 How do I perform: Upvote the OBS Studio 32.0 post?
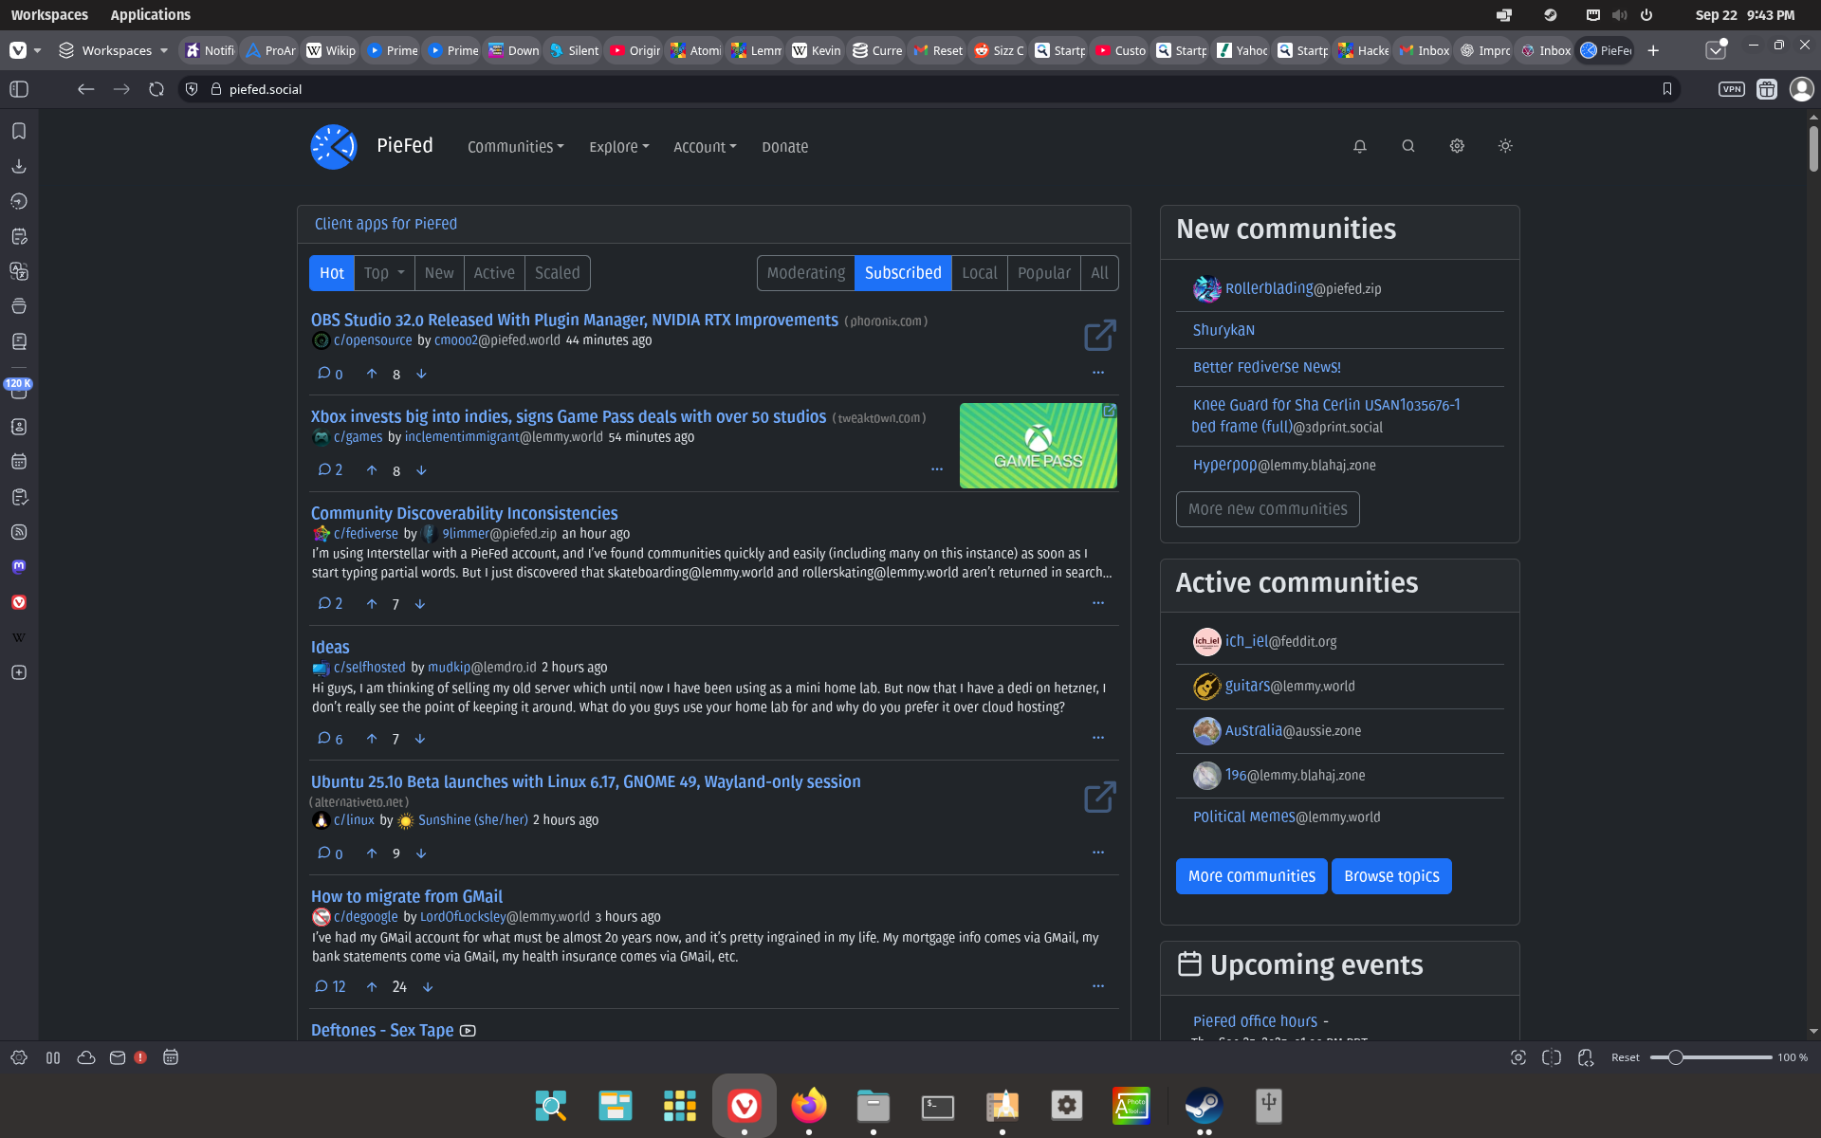coord(372,374)
